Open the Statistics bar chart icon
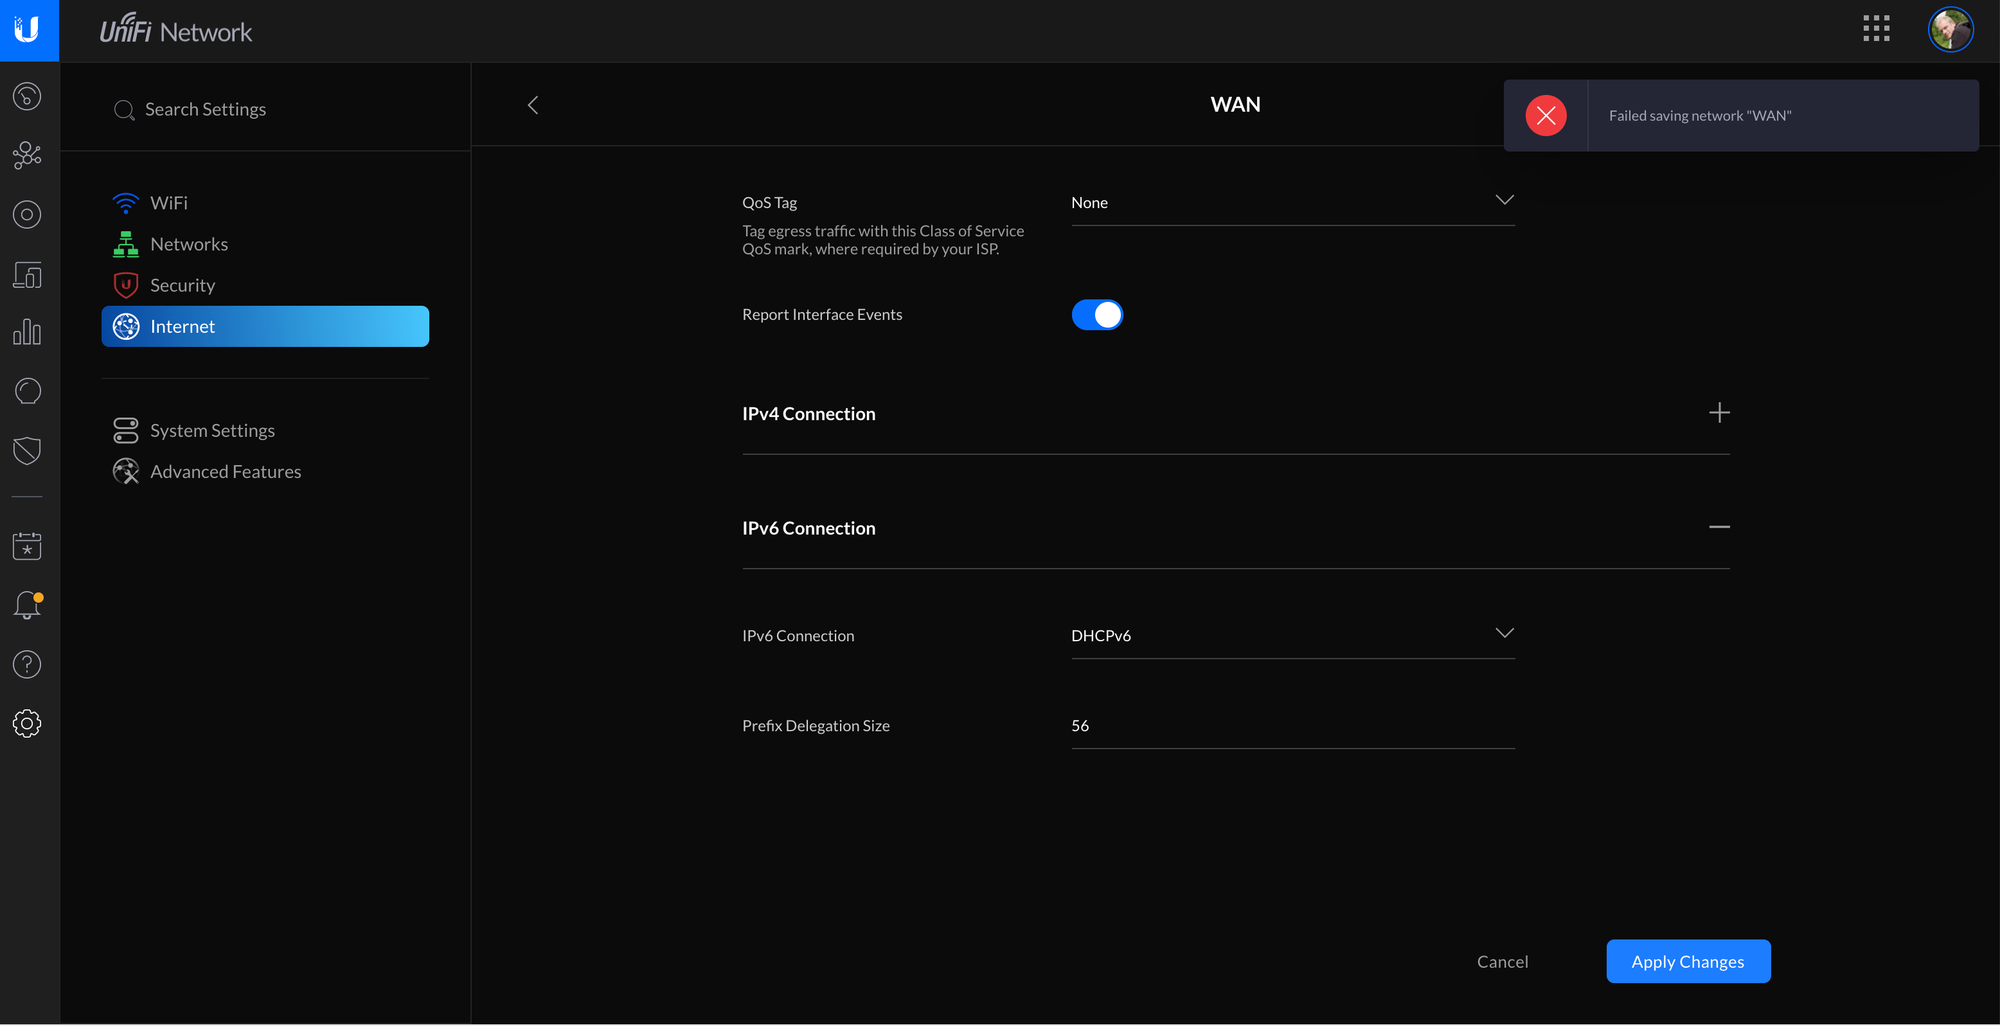Viewport: 2000px width, 1028px height. coord(27,333)
